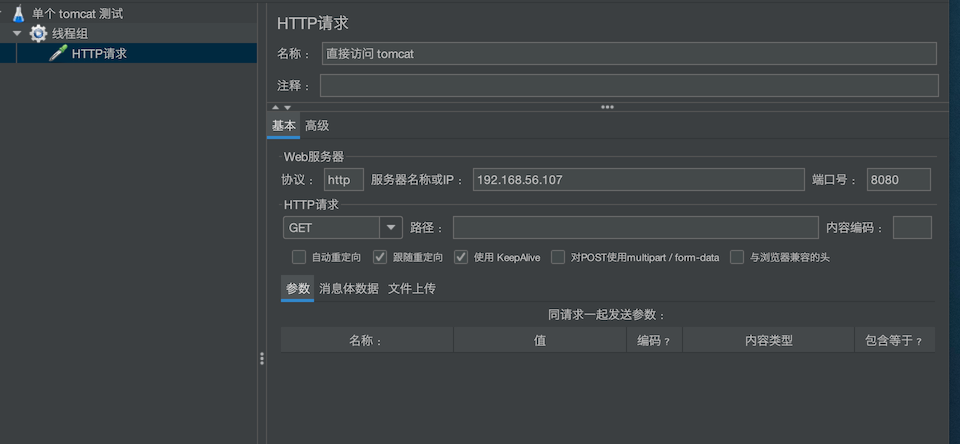Screen dimensions: 960x444
Task: Select the 单个 tomcat 测试 tree item
Action: [90, 14]
